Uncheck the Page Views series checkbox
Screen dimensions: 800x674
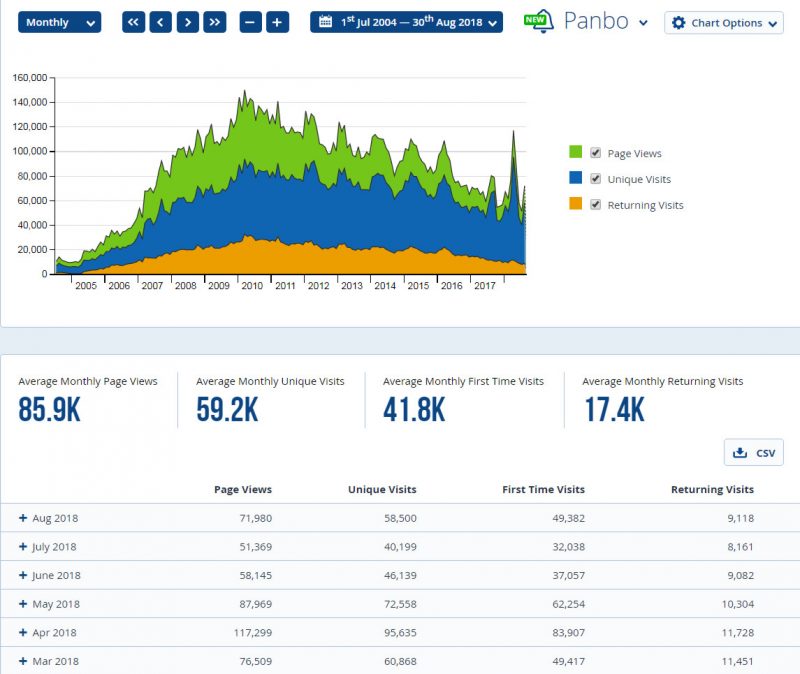tap(596, 153)
